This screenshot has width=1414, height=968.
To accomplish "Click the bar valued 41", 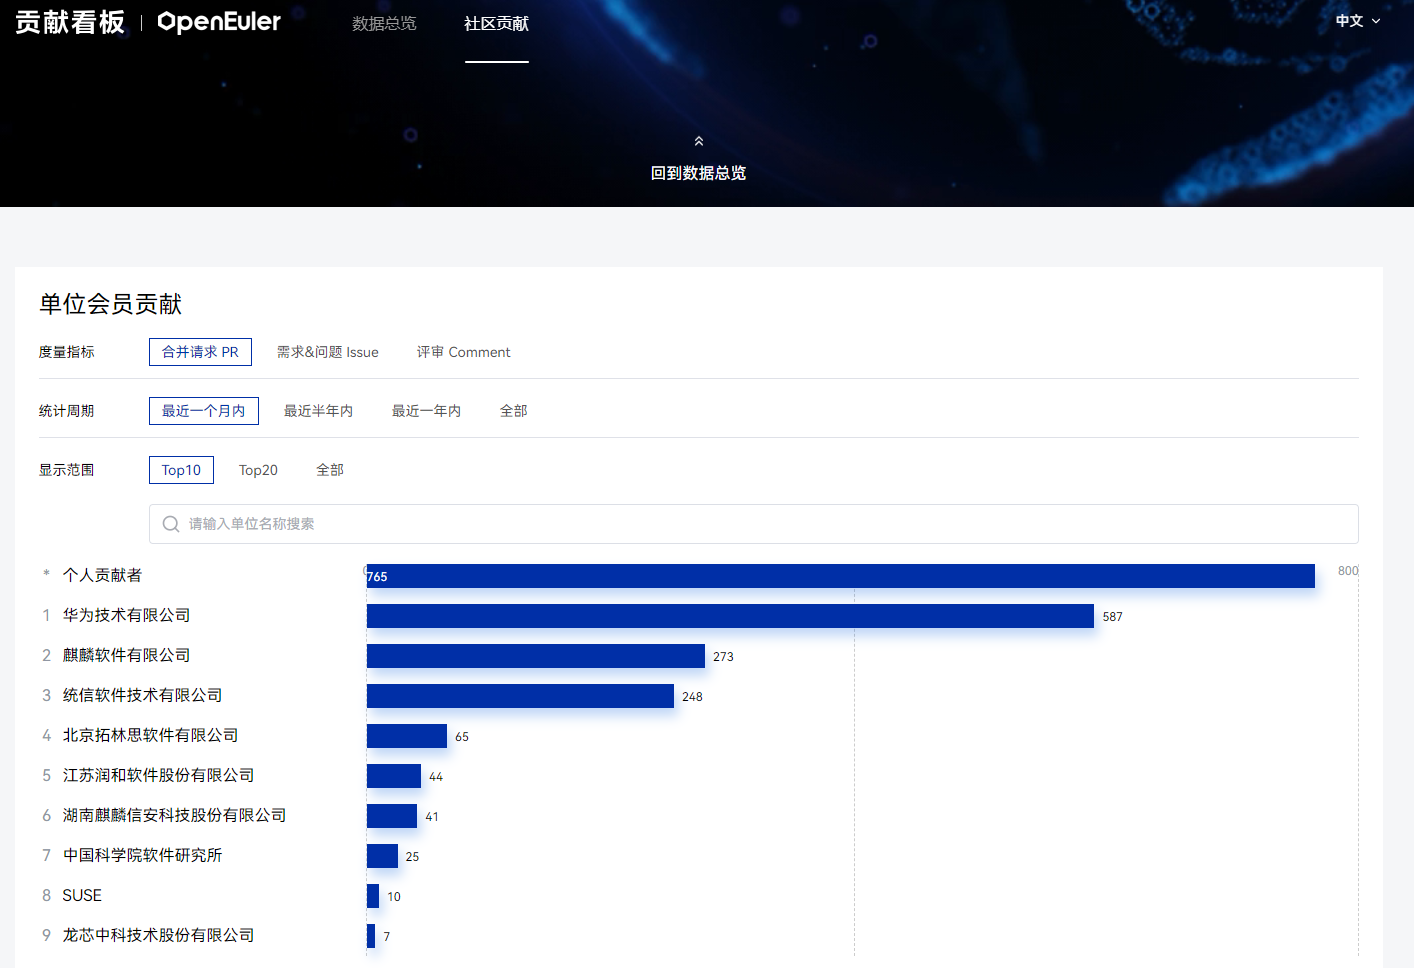I will (392, 816).
